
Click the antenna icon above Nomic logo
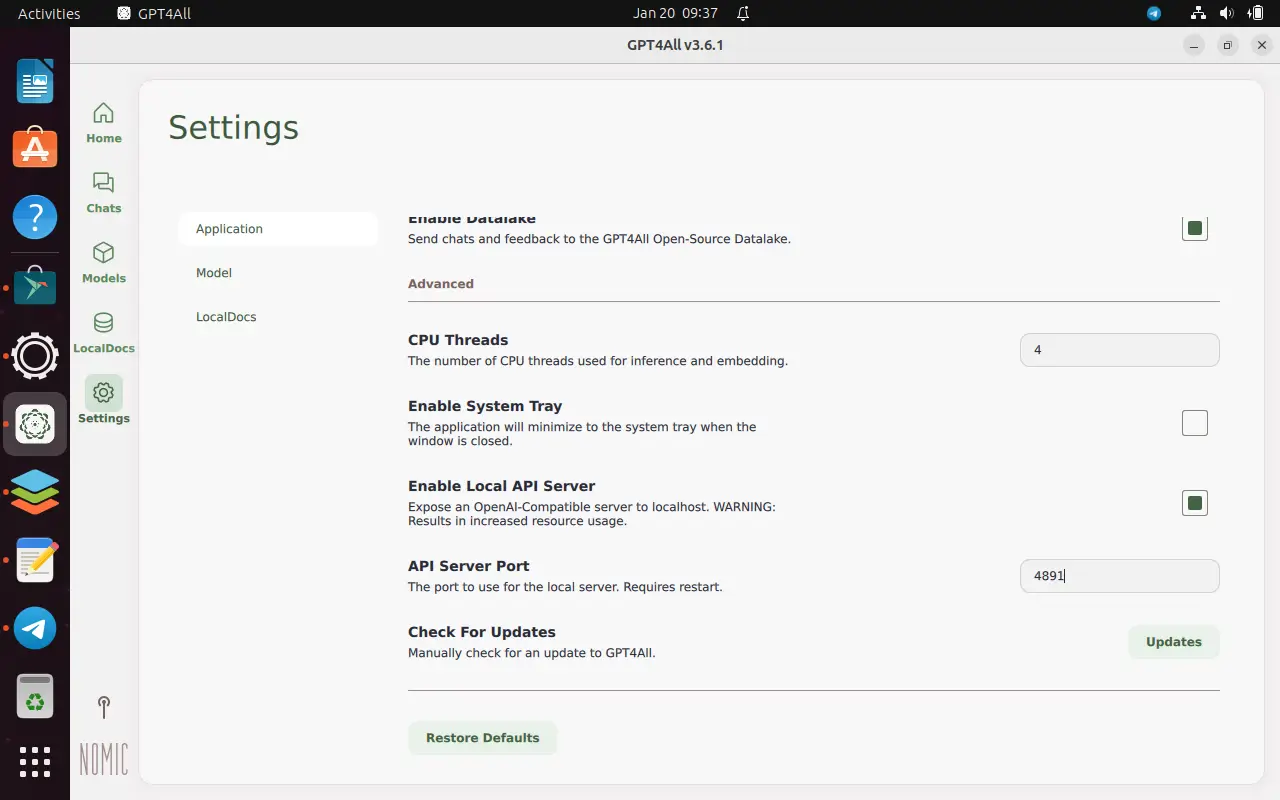[x=103, y=707]
